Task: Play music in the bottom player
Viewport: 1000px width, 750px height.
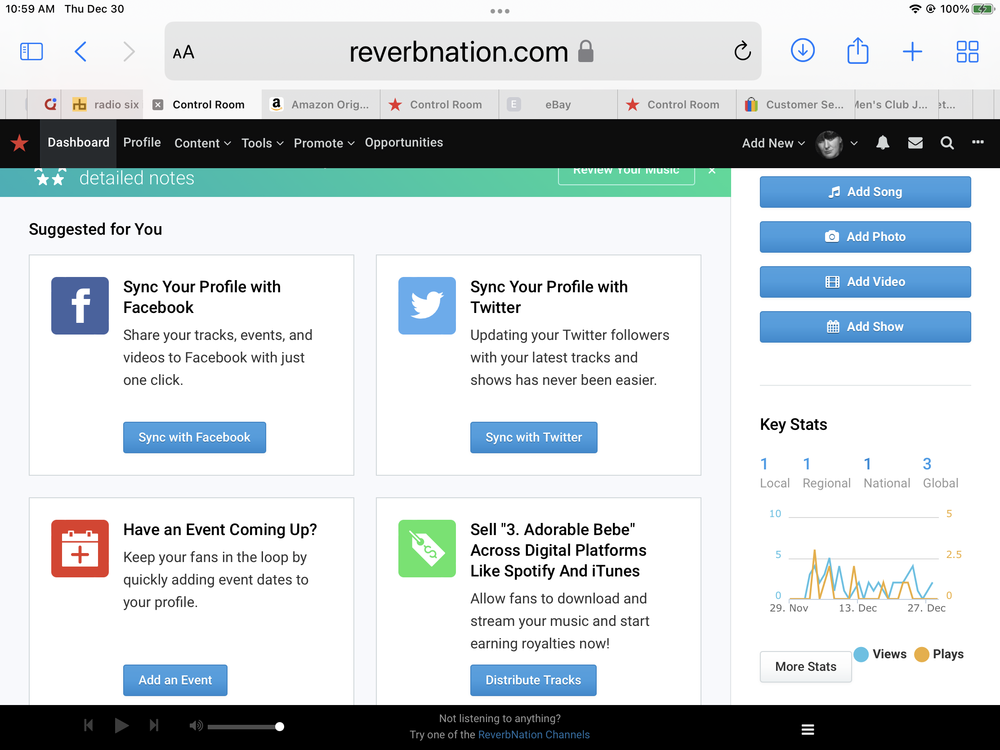Action: [x=121, y=725]
